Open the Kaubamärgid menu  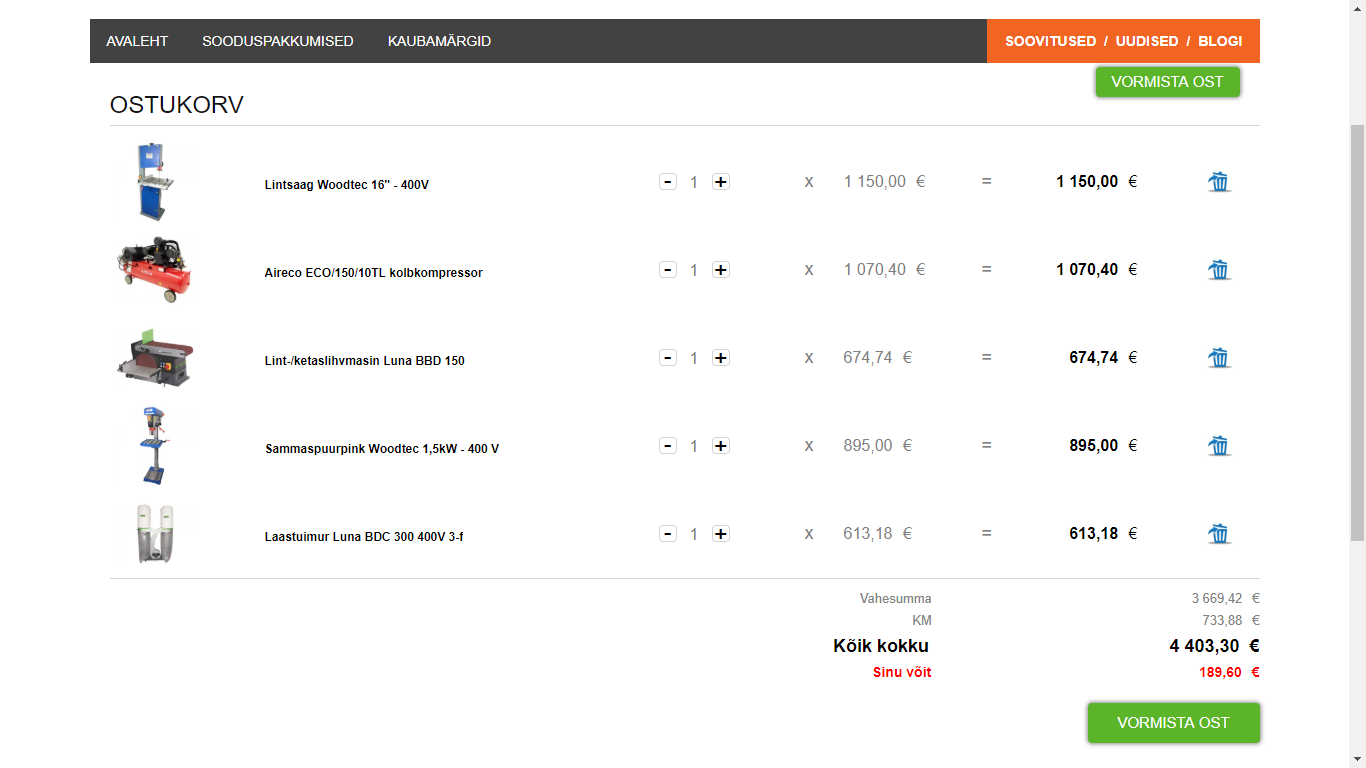coord(439,41)
